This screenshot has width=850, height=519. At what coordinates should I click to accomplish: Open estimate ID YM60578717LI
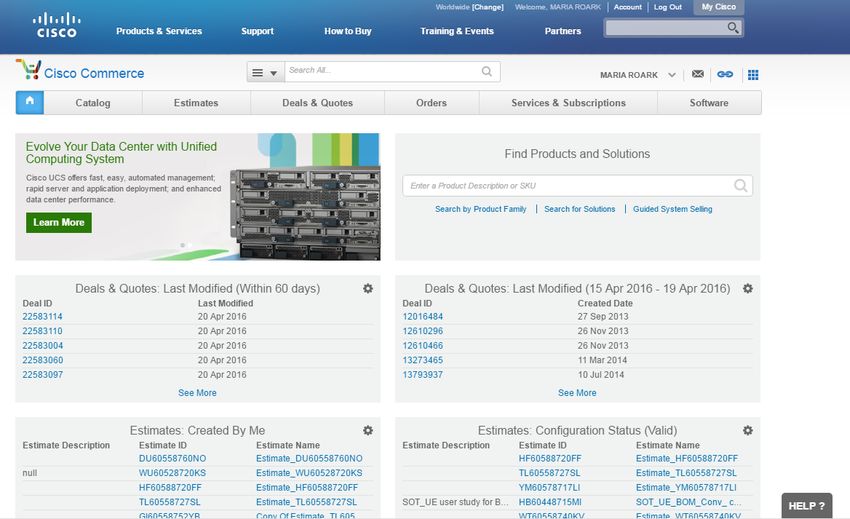pos(550,488)
